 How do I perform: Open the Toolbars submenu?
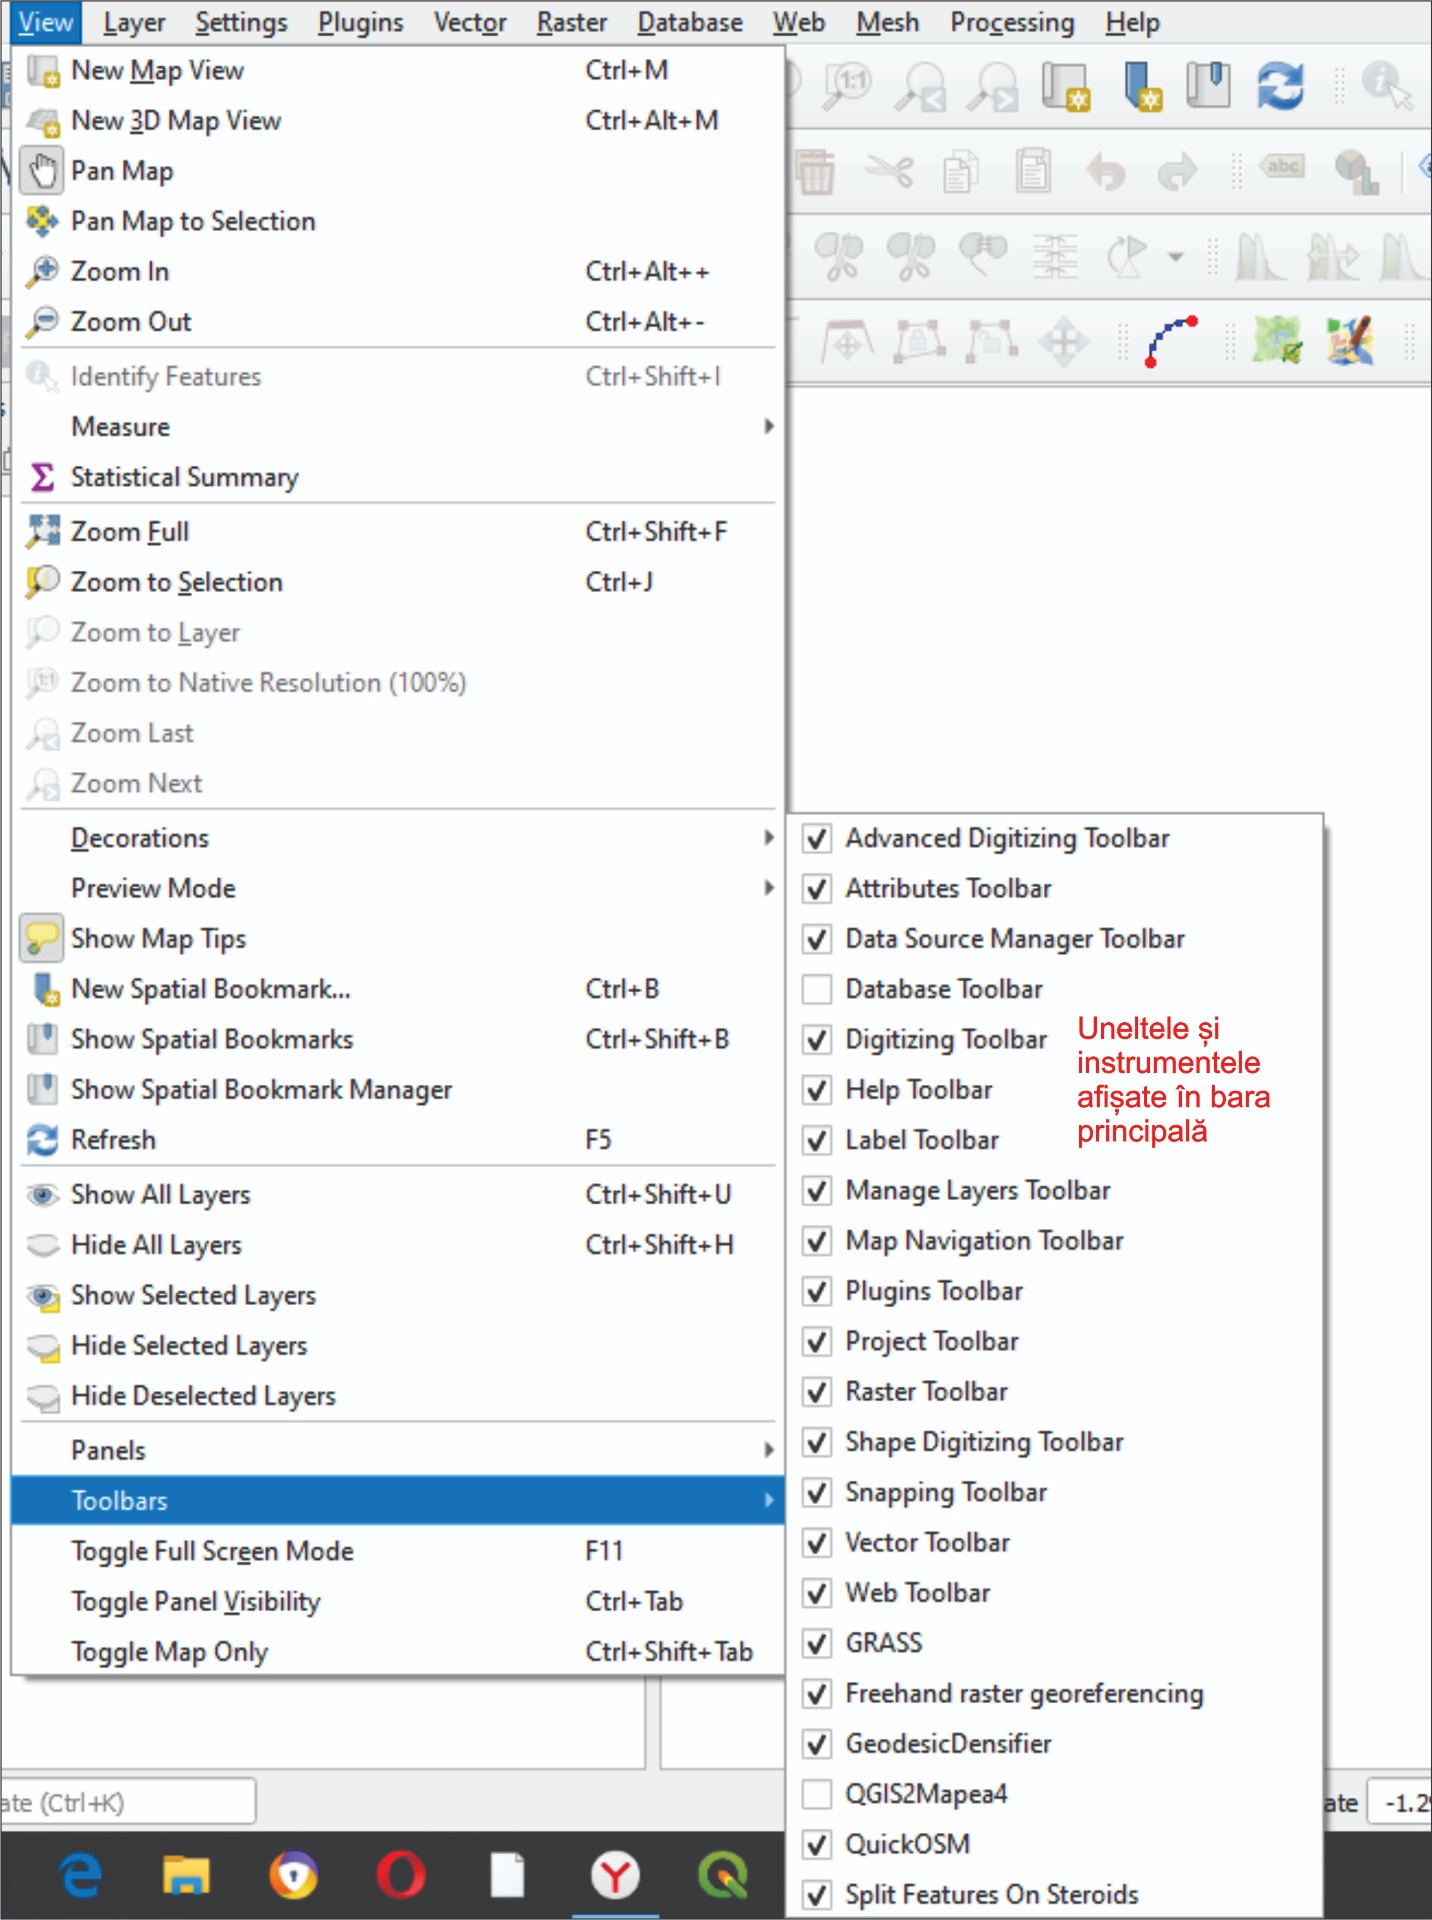[x=397, y=1500]
